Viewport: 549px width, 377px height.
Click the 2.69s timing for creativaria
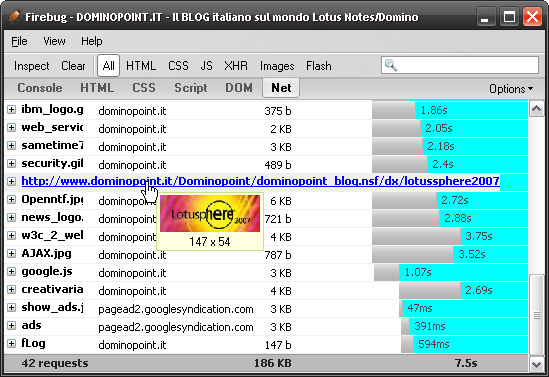[x=478, y=290]
